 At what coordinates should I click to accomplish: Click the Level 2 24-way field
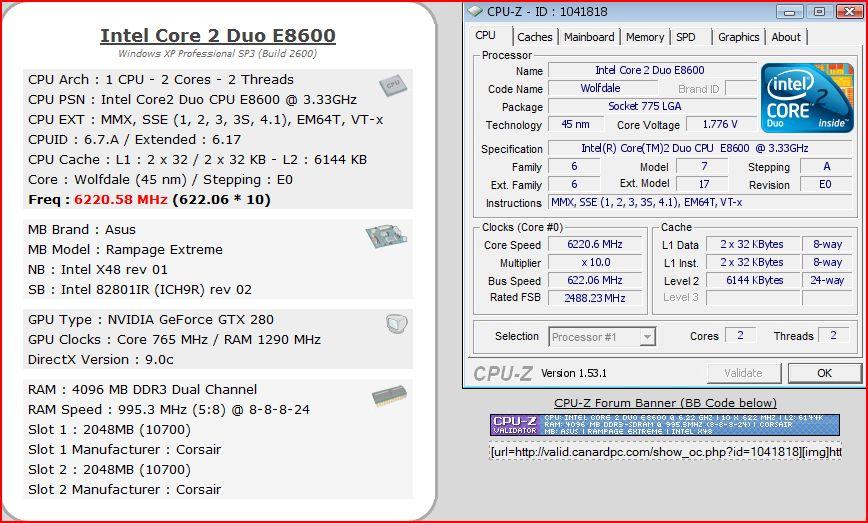(827, 280)
